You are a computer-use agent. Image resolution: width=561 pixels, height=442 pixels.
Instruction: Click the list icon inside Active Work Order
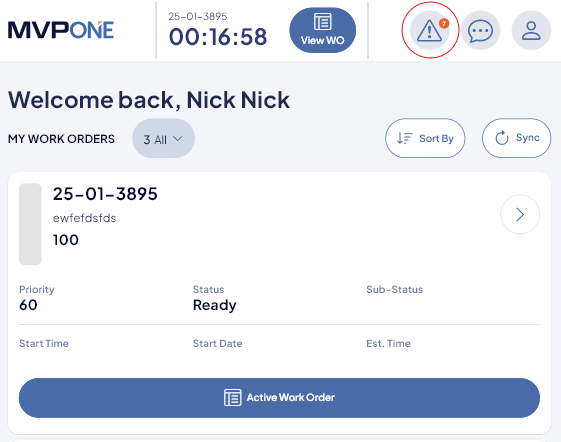coord(233,398)
